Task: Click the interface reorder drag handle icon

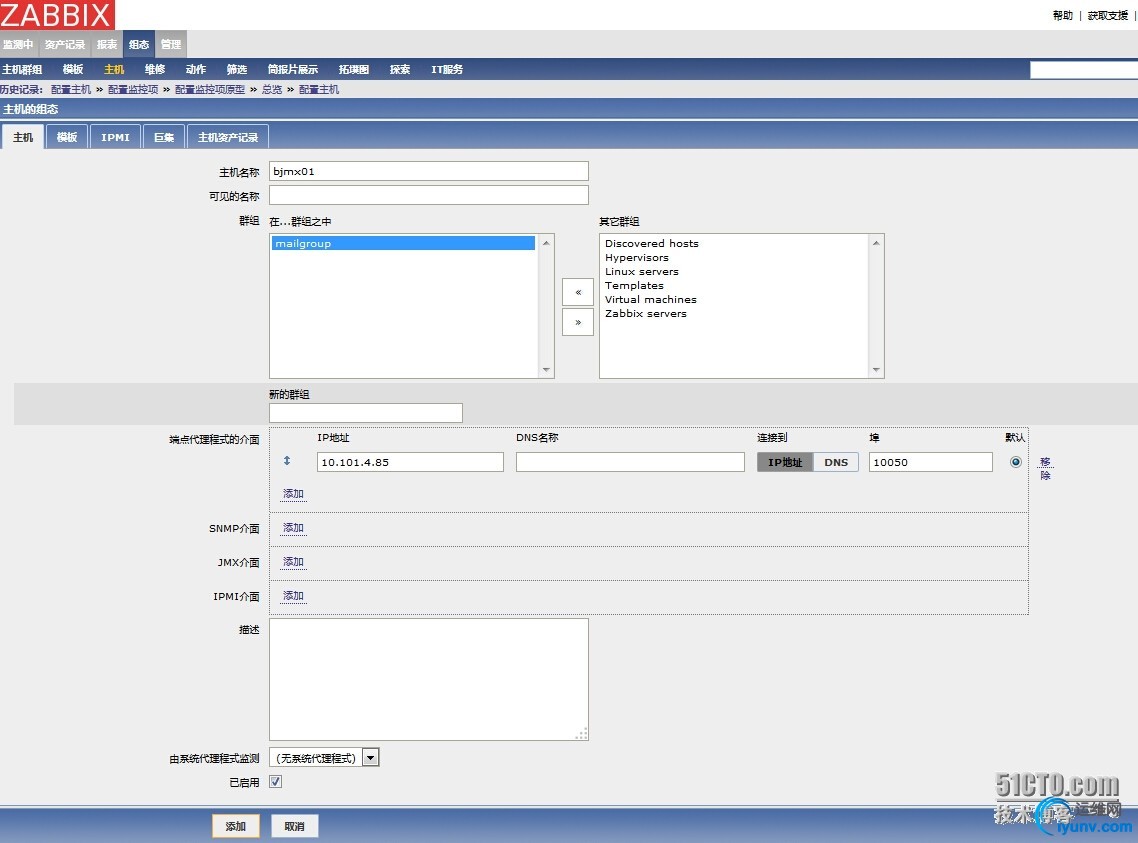Action: 287,461
